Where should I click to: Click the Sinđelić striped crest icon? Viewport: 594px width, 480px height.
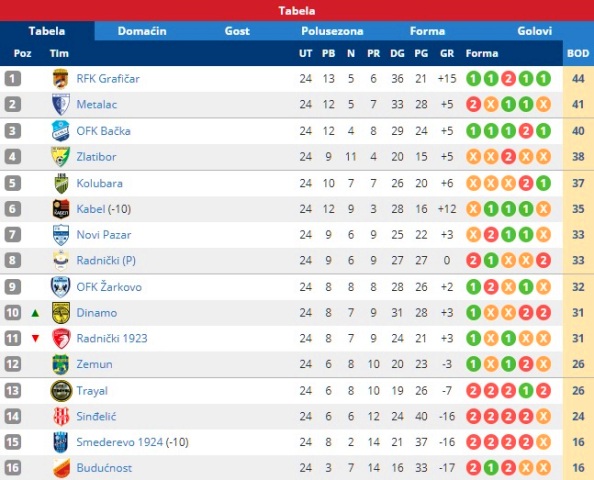click(61, 416)
